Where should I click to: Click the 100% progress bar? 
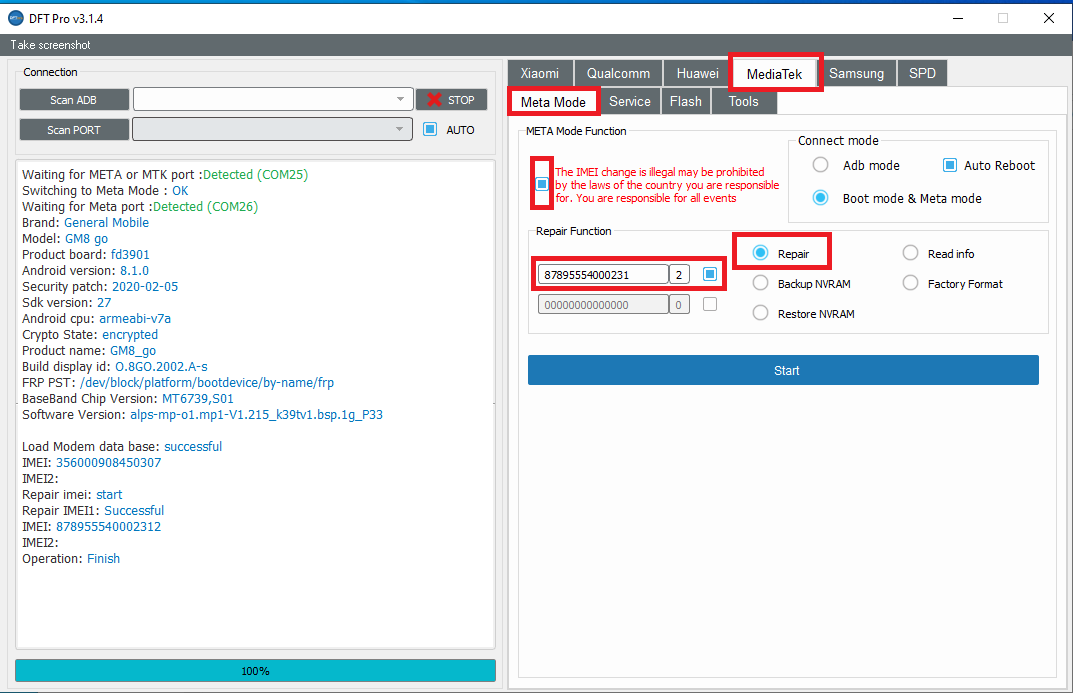click(x=255, y=671)
